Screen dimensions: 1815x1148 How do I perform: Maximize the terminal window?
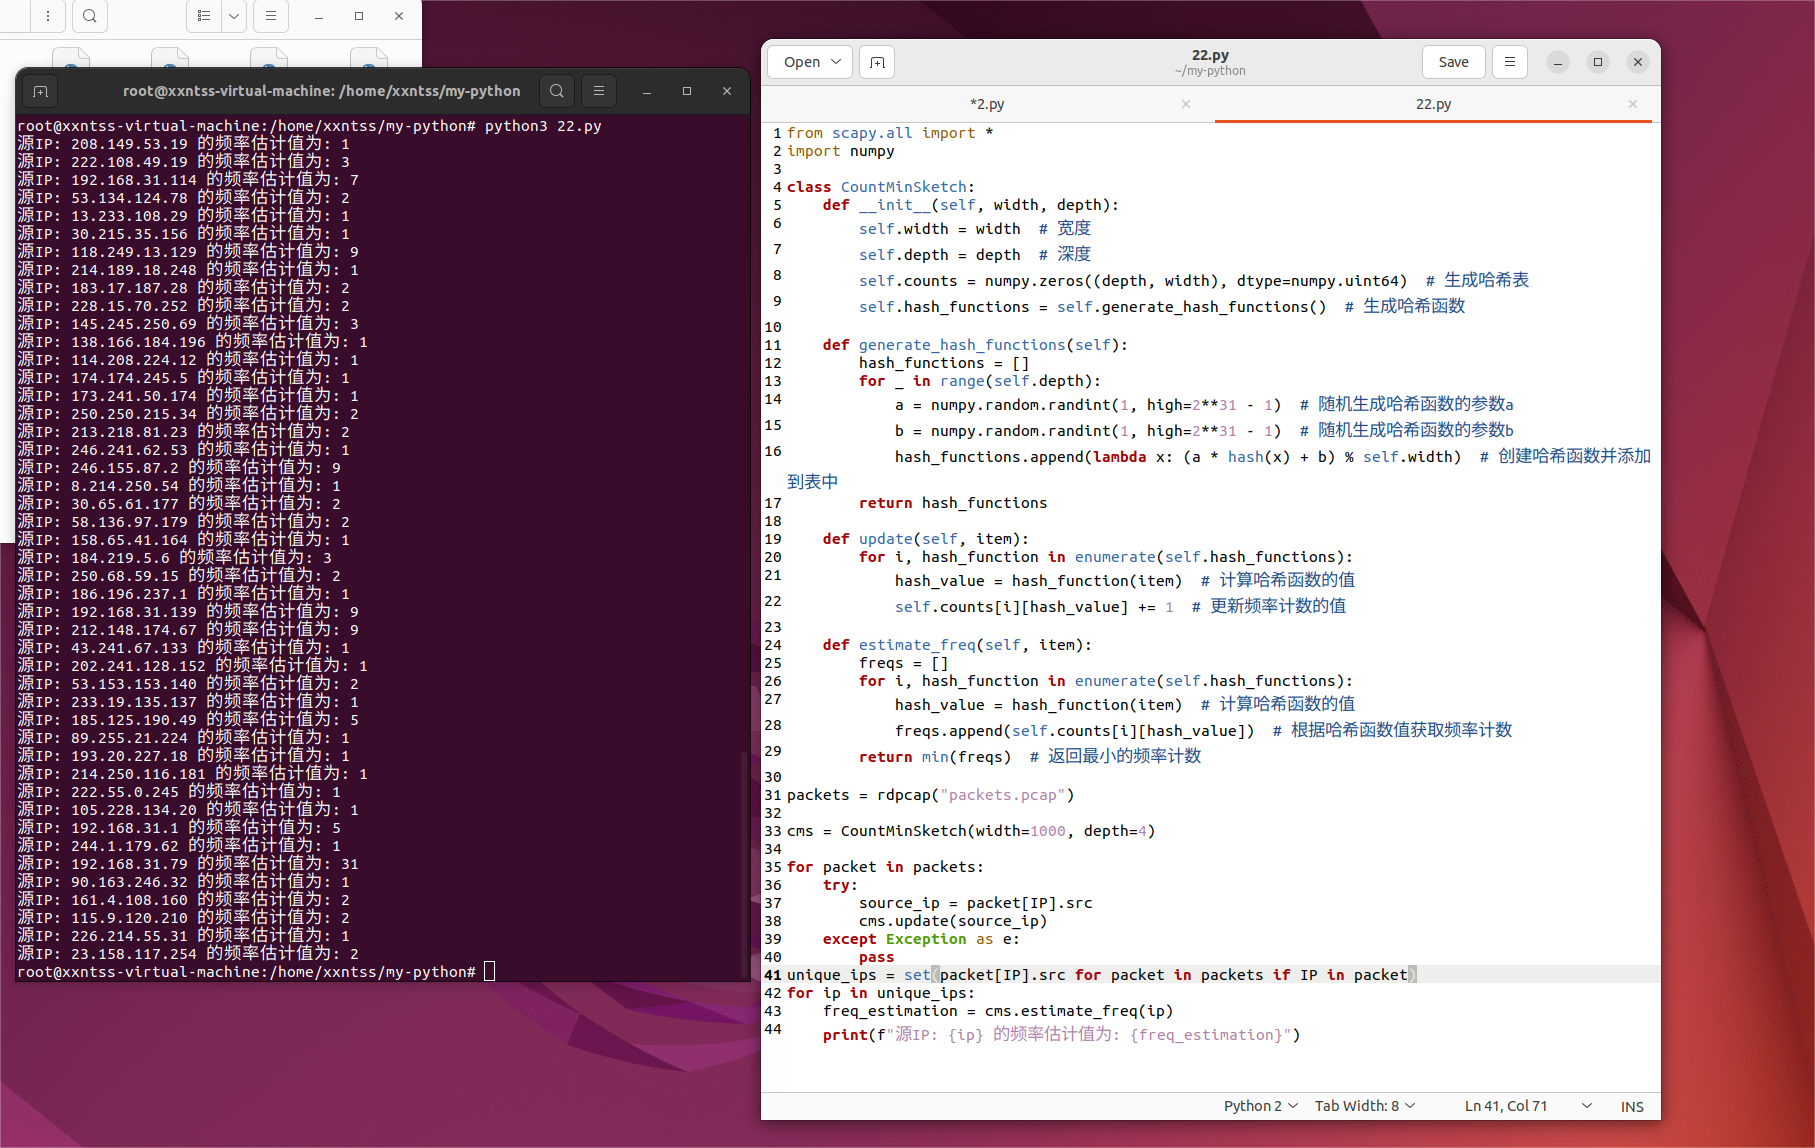687,91
